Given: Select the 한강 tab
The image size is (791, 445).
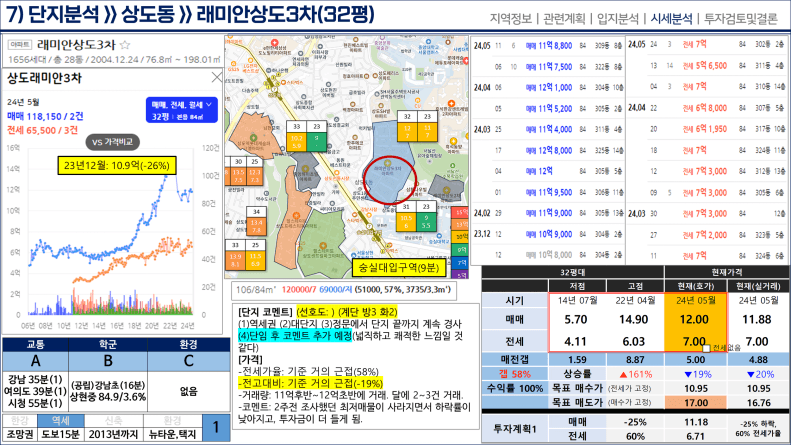Looking at the screenshot, I should coord(20,420).
